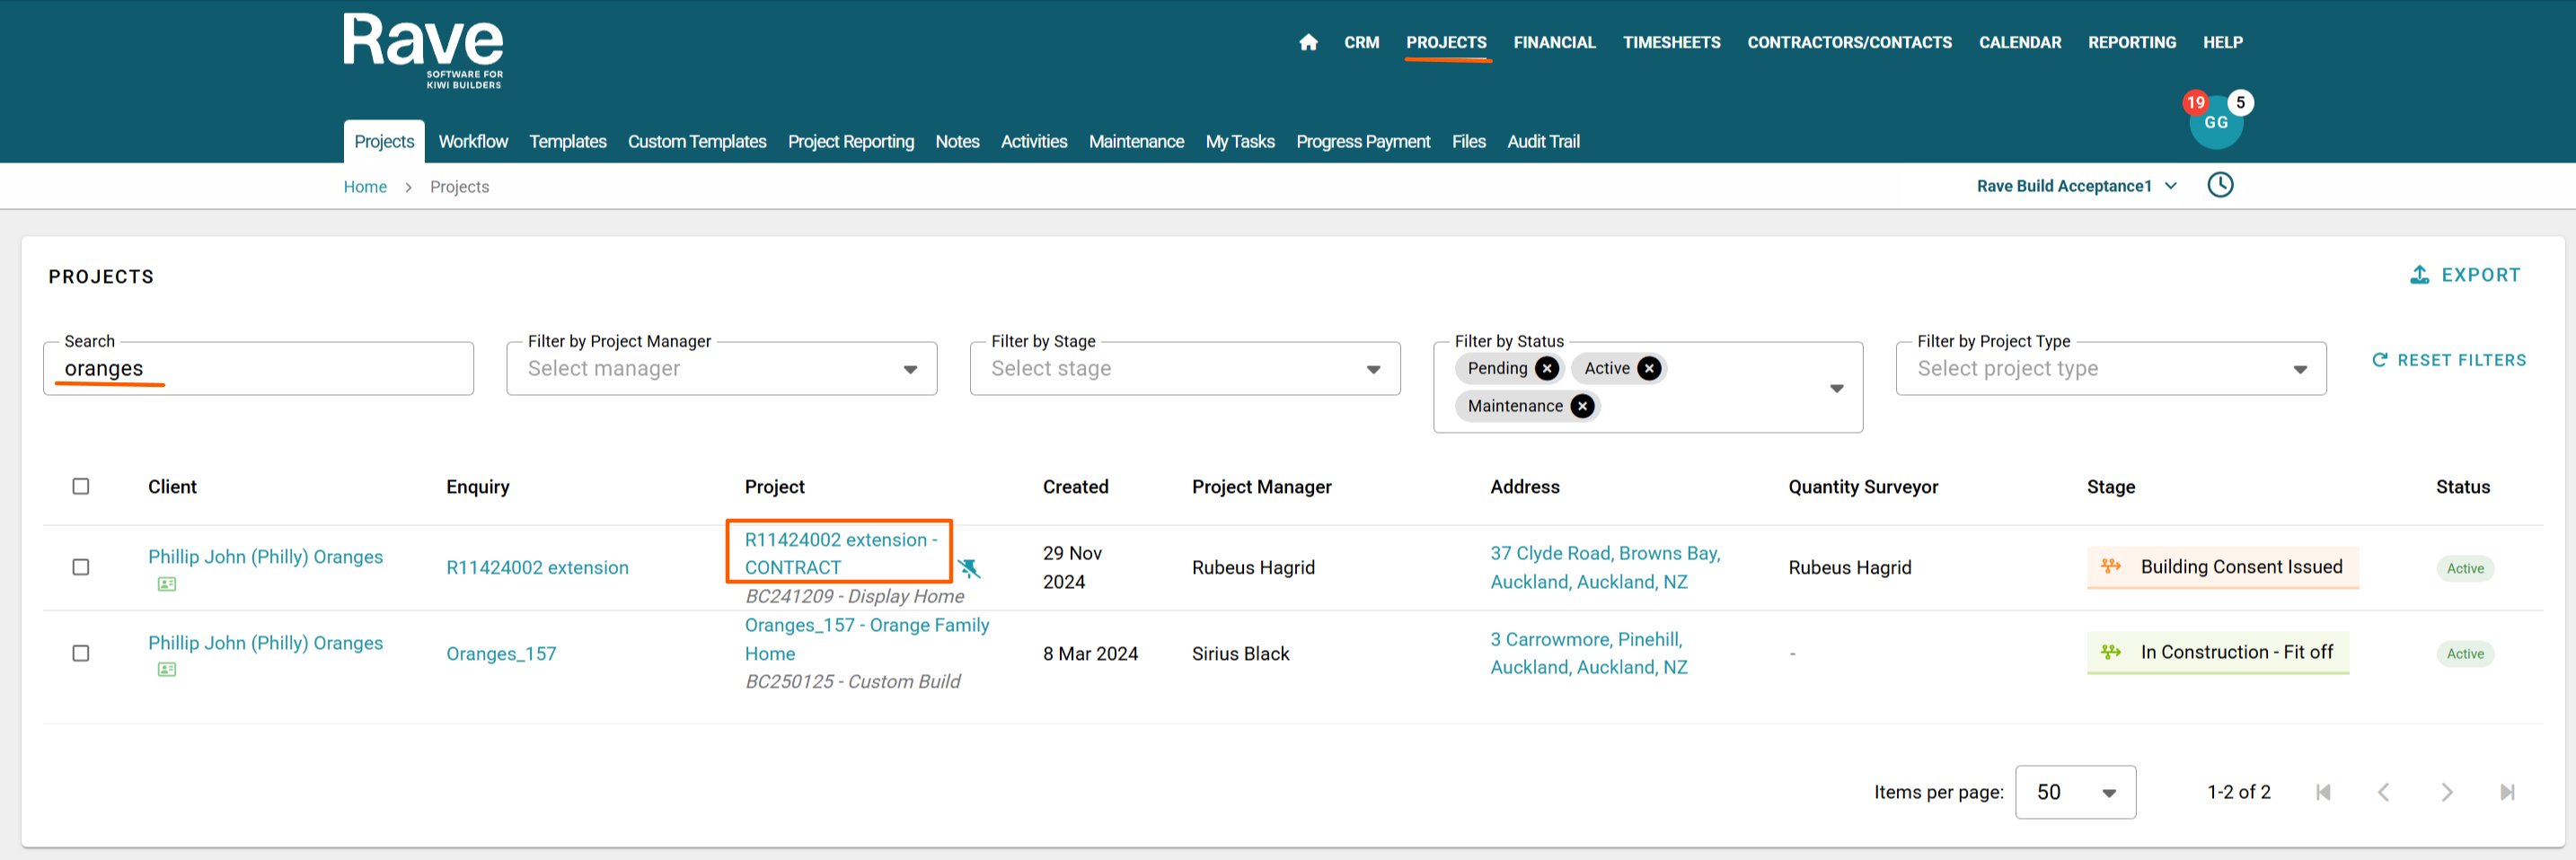Open contact card icon under first client
The width and height of the screenshot is (2576, 860).
pyautogui.click(x=167, y=584)
